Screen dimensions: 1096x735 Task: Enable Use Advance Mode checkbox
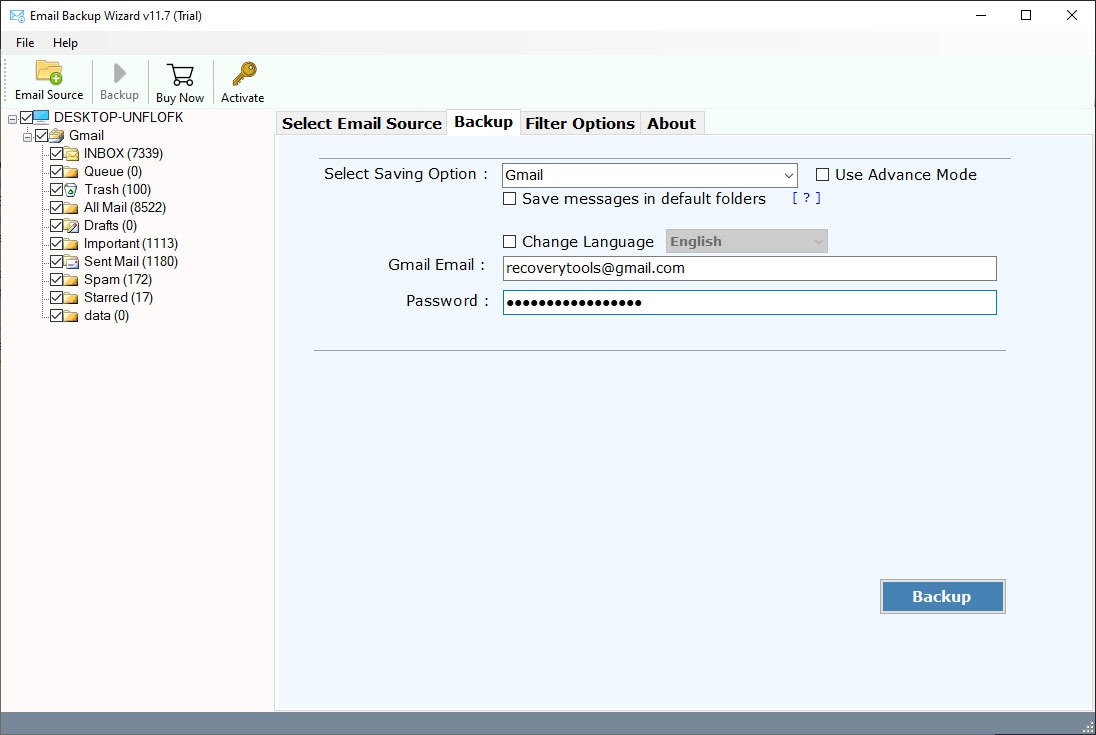pos(822,175)
